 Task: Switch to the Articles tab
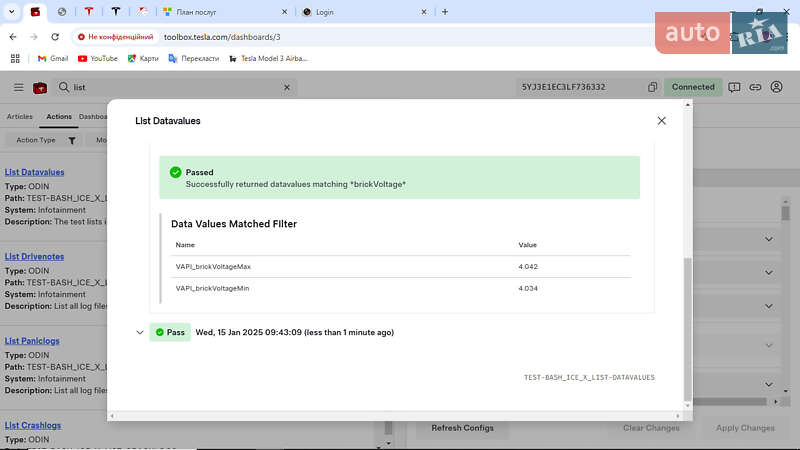pyautogui.click(x=20, y=116)
